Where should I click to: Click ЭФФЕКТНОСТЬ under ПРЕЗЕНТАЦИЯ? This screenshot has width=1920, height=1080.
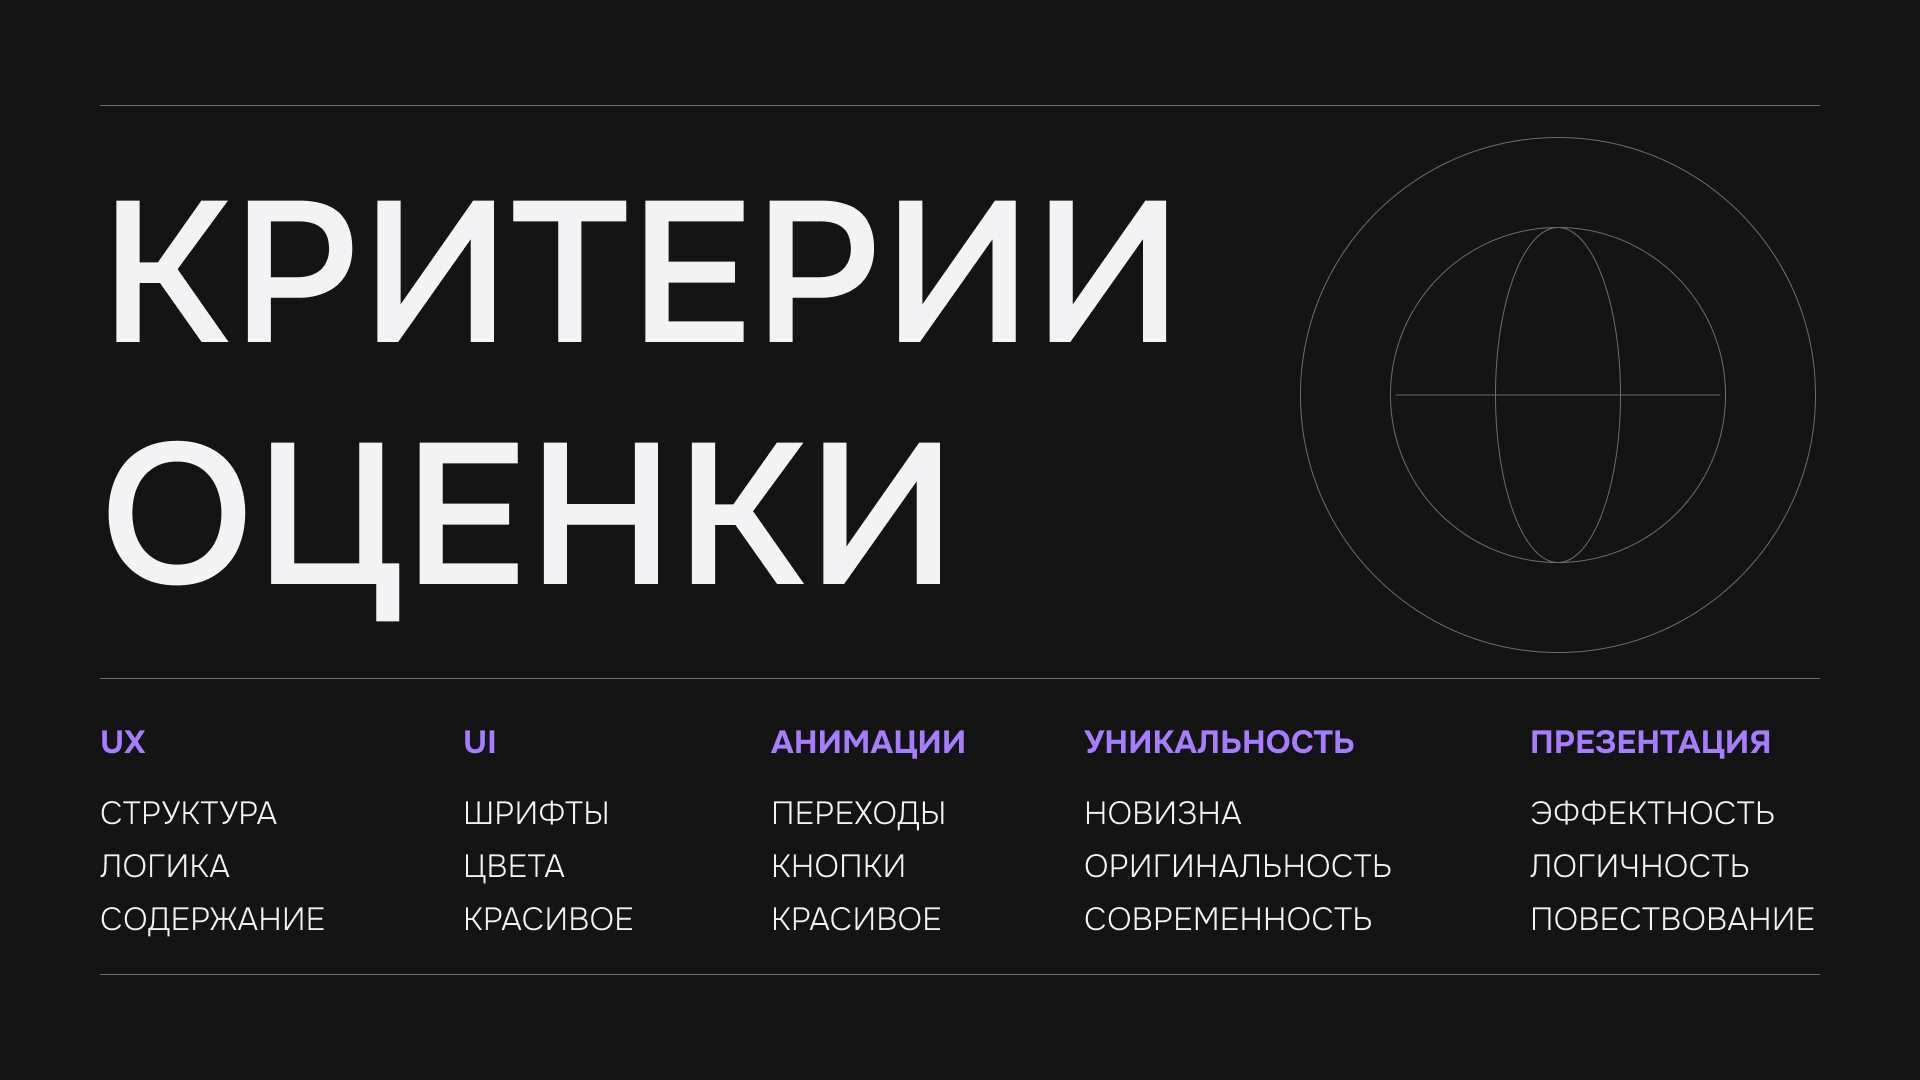click(x=1652, y=814)
